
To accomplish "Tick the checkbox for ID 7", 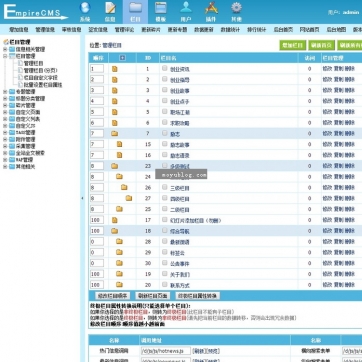I will coord(165,133).
